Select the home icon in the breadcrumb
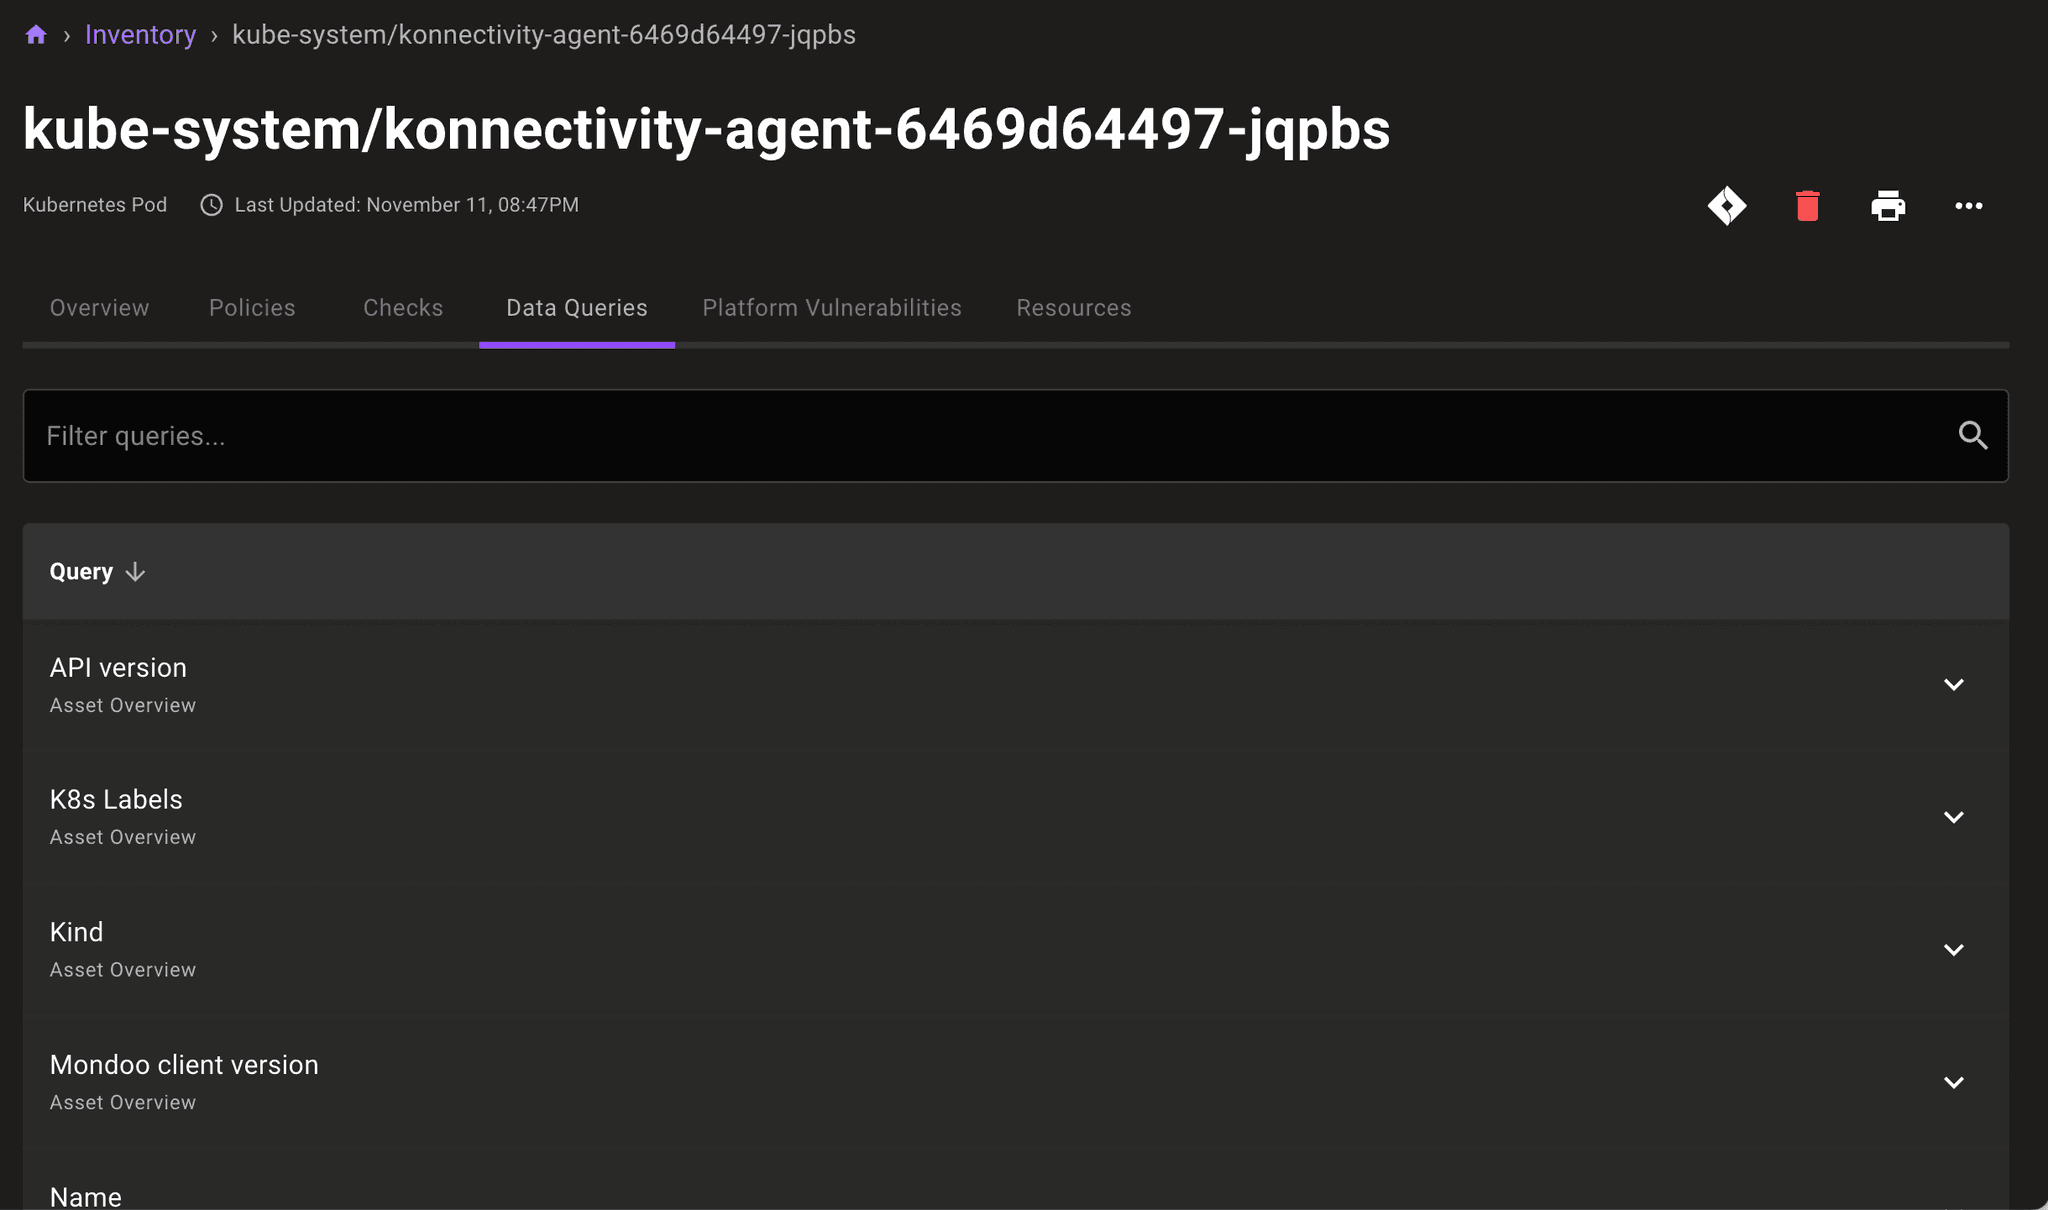The image size is (2048, 1210). coord(36,33)
